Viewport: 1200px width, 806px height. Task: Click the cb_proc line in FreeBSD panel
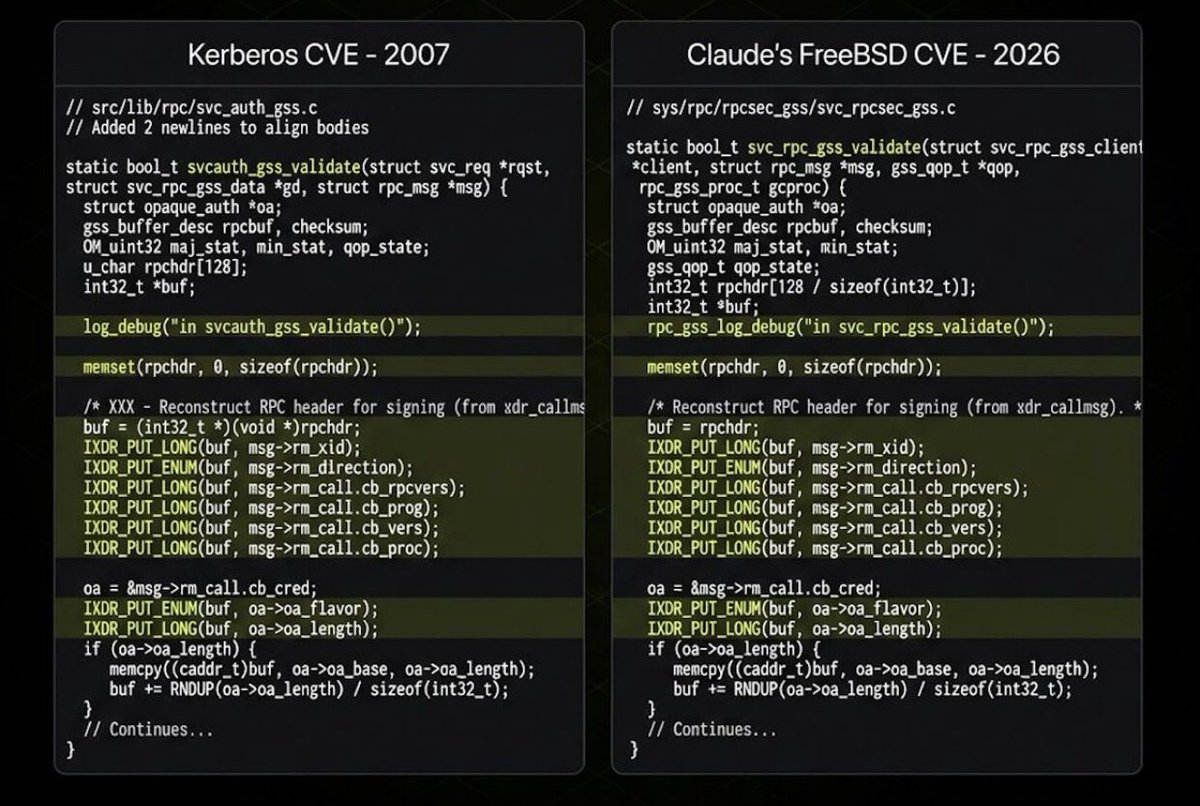[825, 548]
